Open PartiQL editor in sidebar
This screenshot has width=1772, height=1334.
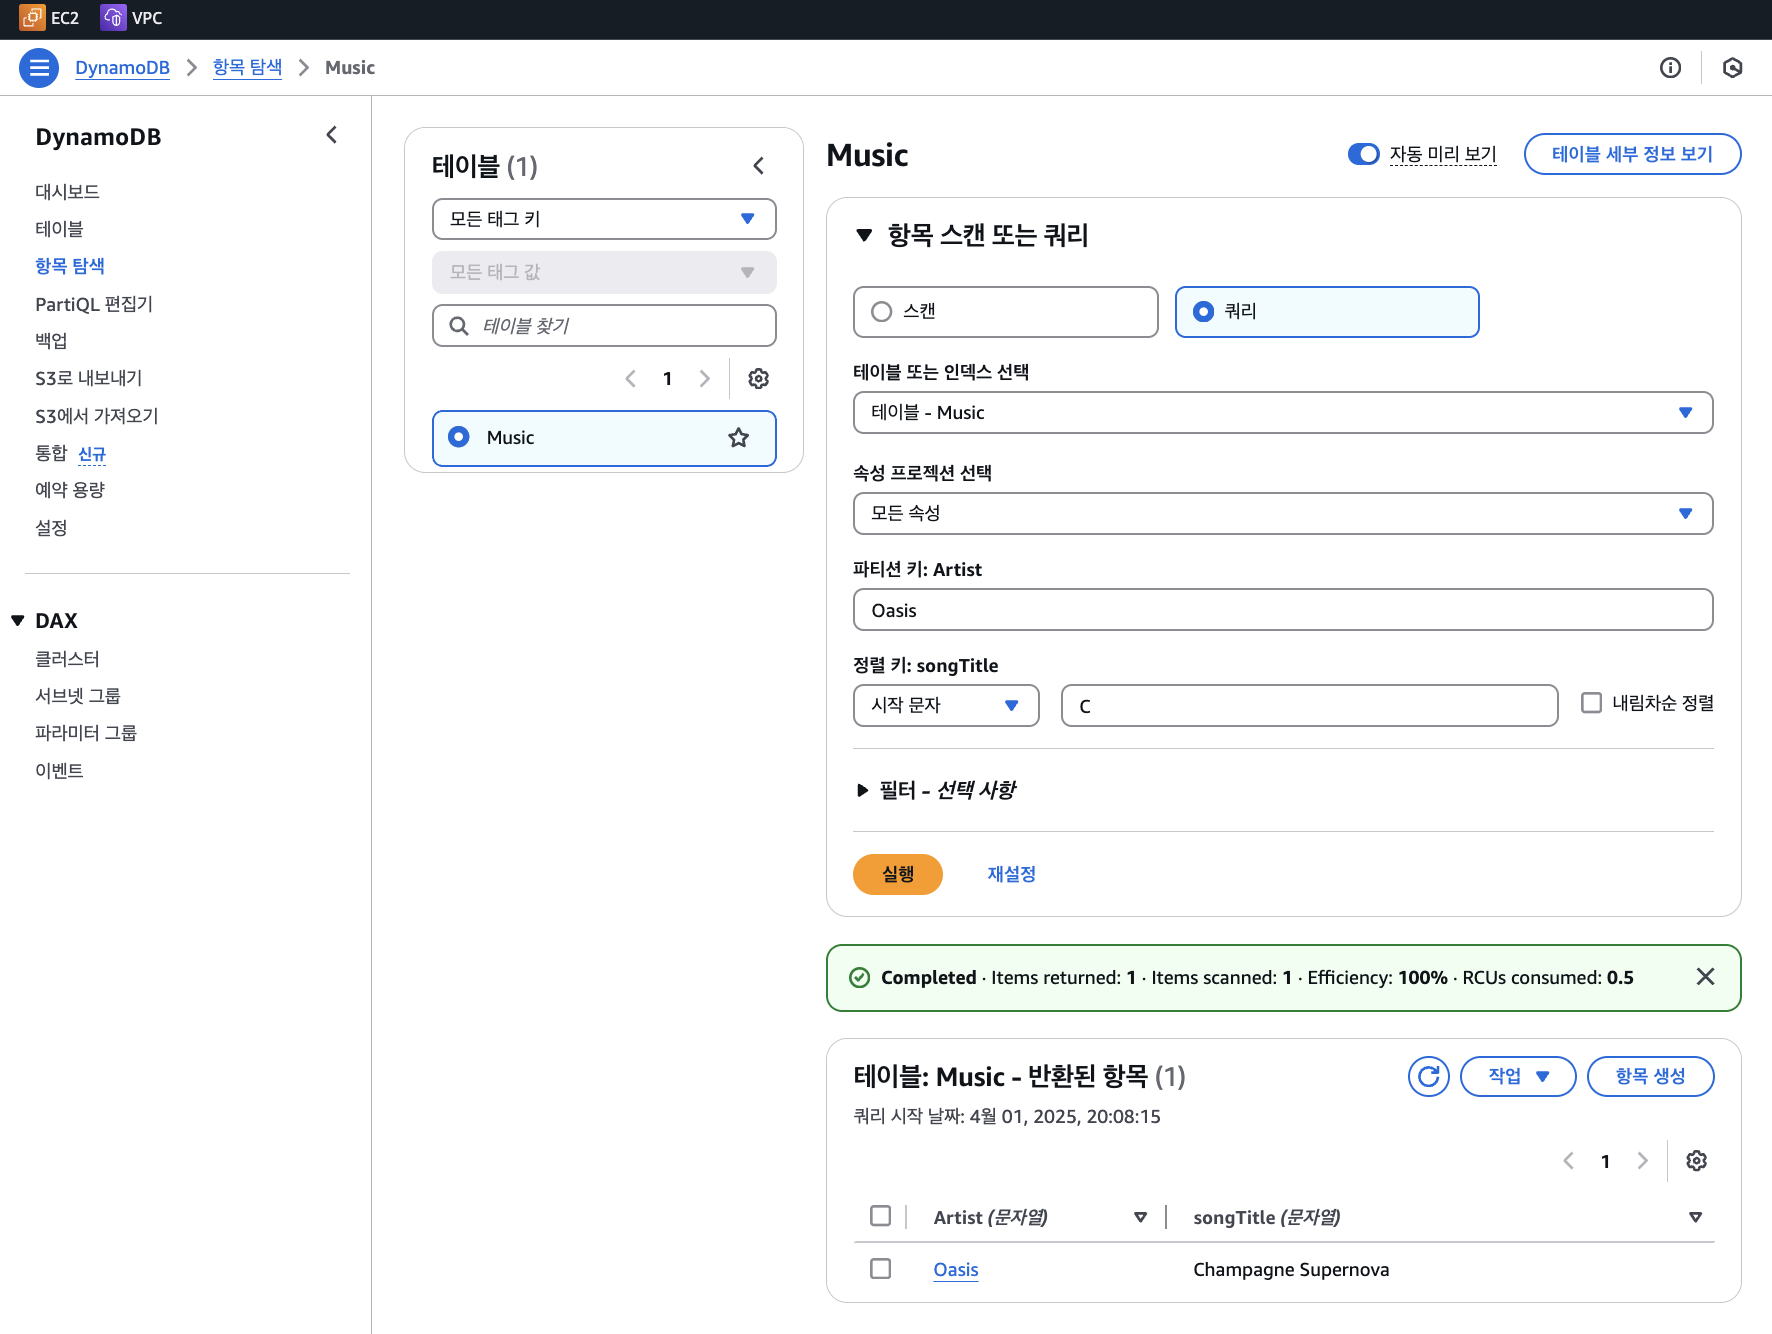pyautogui.click(x=94, y=304)
